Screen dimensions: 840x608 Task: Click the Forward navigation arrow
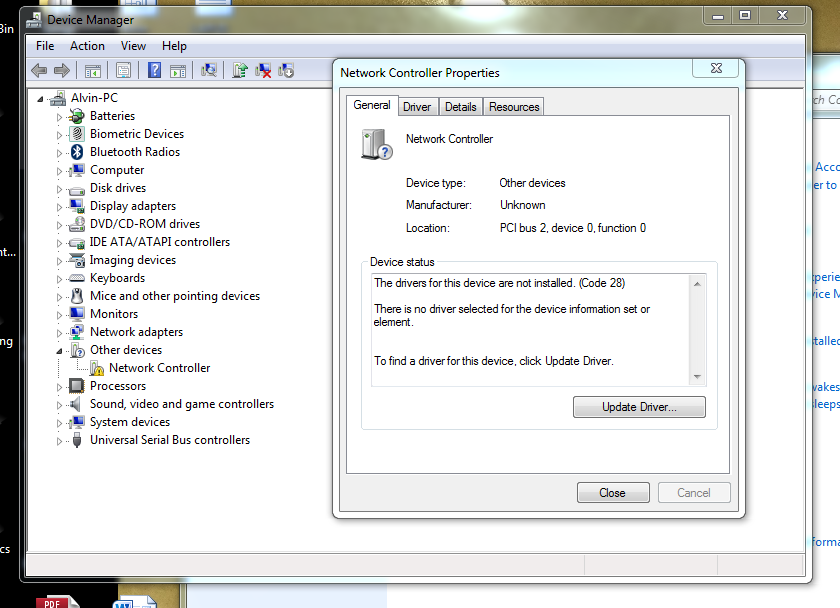click(x=61, y=70)
